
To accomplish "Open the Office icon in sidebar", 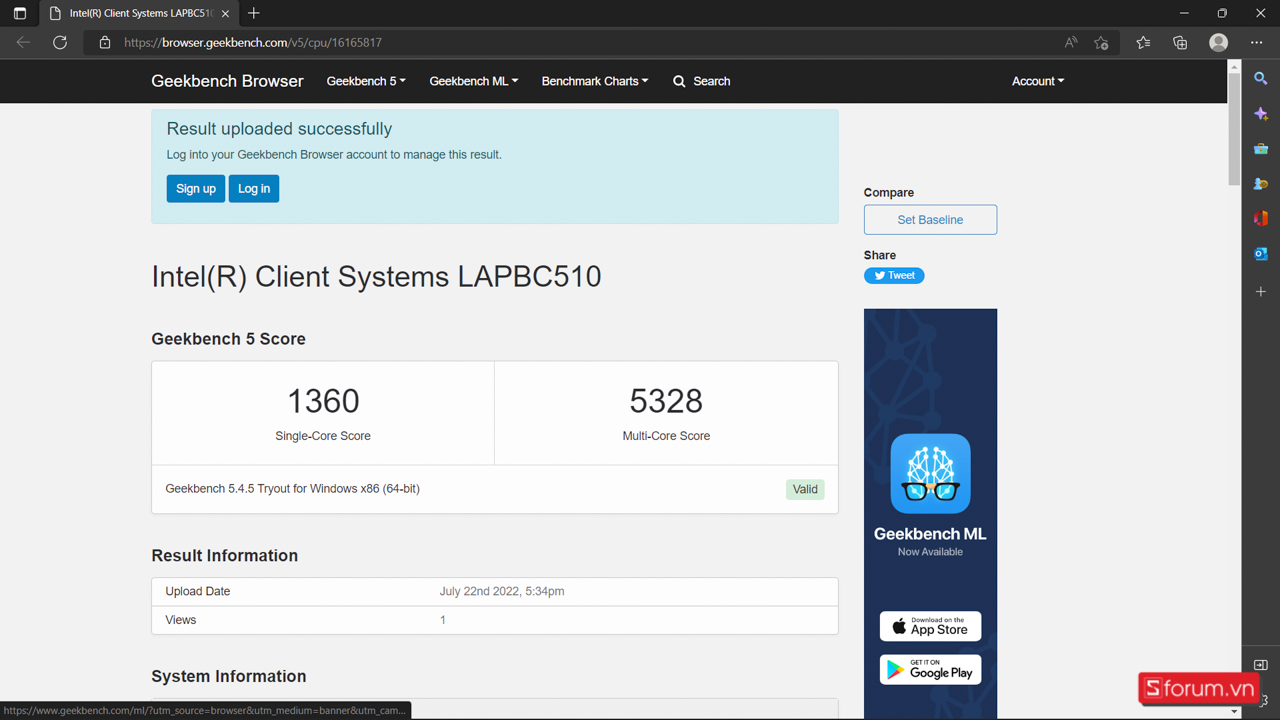I will (x=1261, y=219).
